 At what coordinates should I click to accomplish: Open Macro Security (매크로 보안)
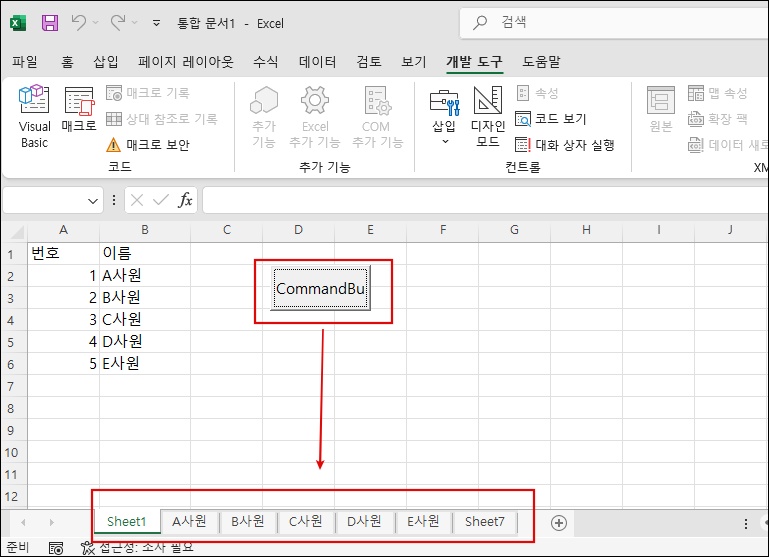(148, 145)
